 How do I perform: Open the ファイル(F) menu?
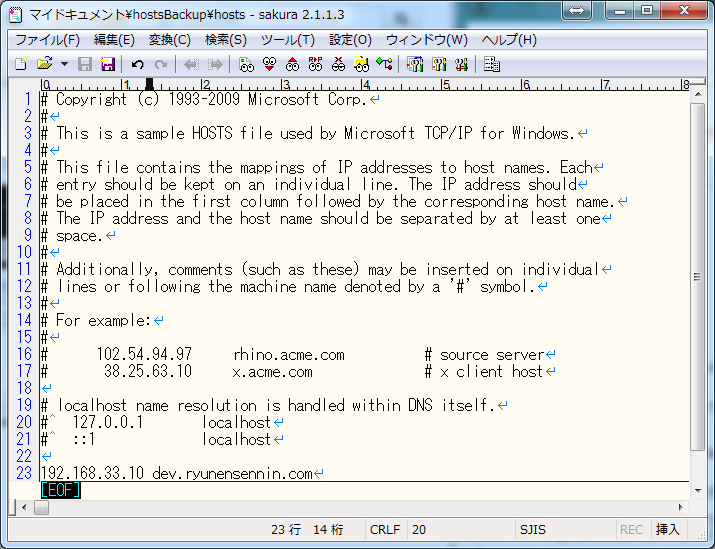(x=47, y=40)
